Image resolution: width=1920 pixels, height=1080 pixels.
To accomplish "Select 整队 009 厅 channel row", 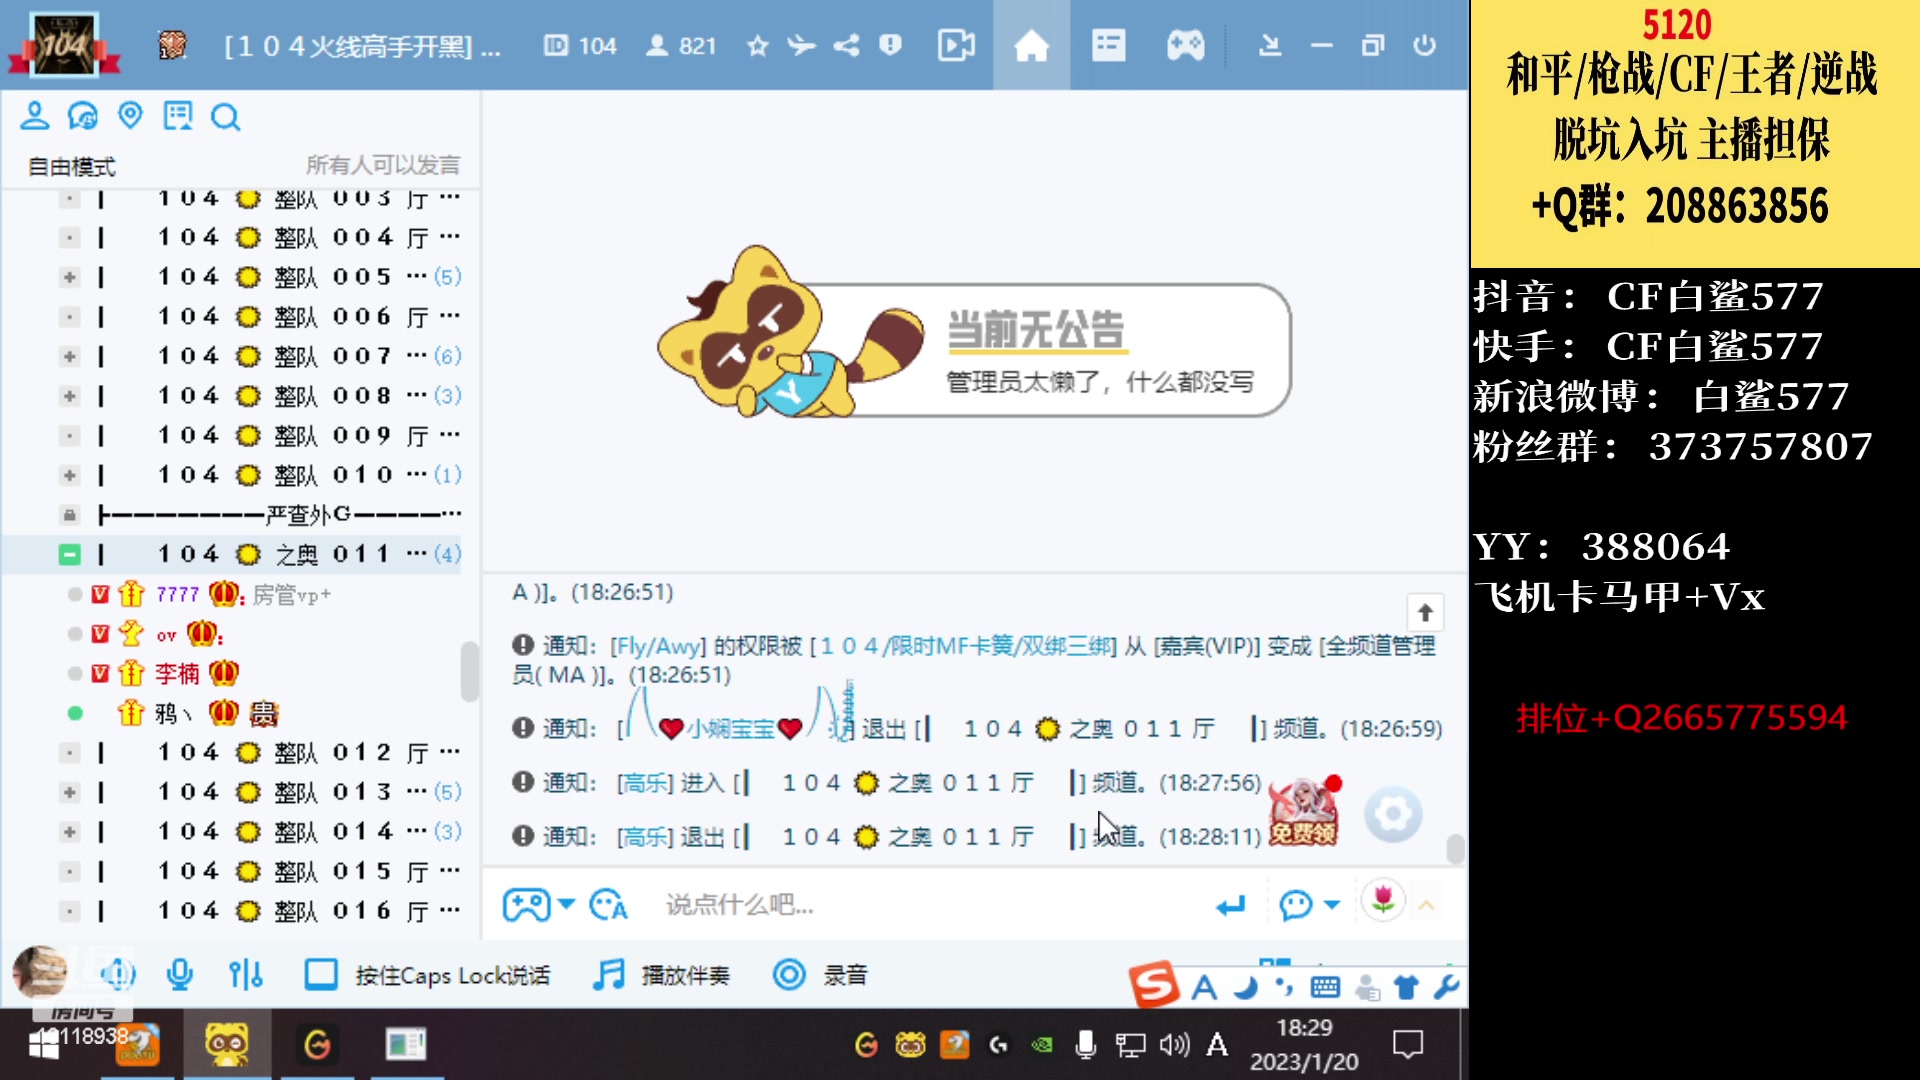I will click(238, 436).
